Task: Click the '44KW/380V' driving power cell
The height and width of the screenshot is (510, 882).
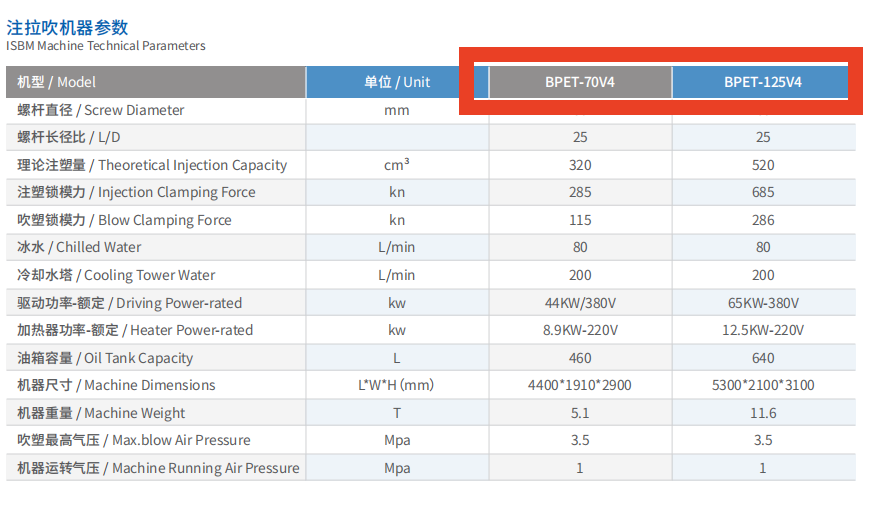Action: (x=580, y=304)
